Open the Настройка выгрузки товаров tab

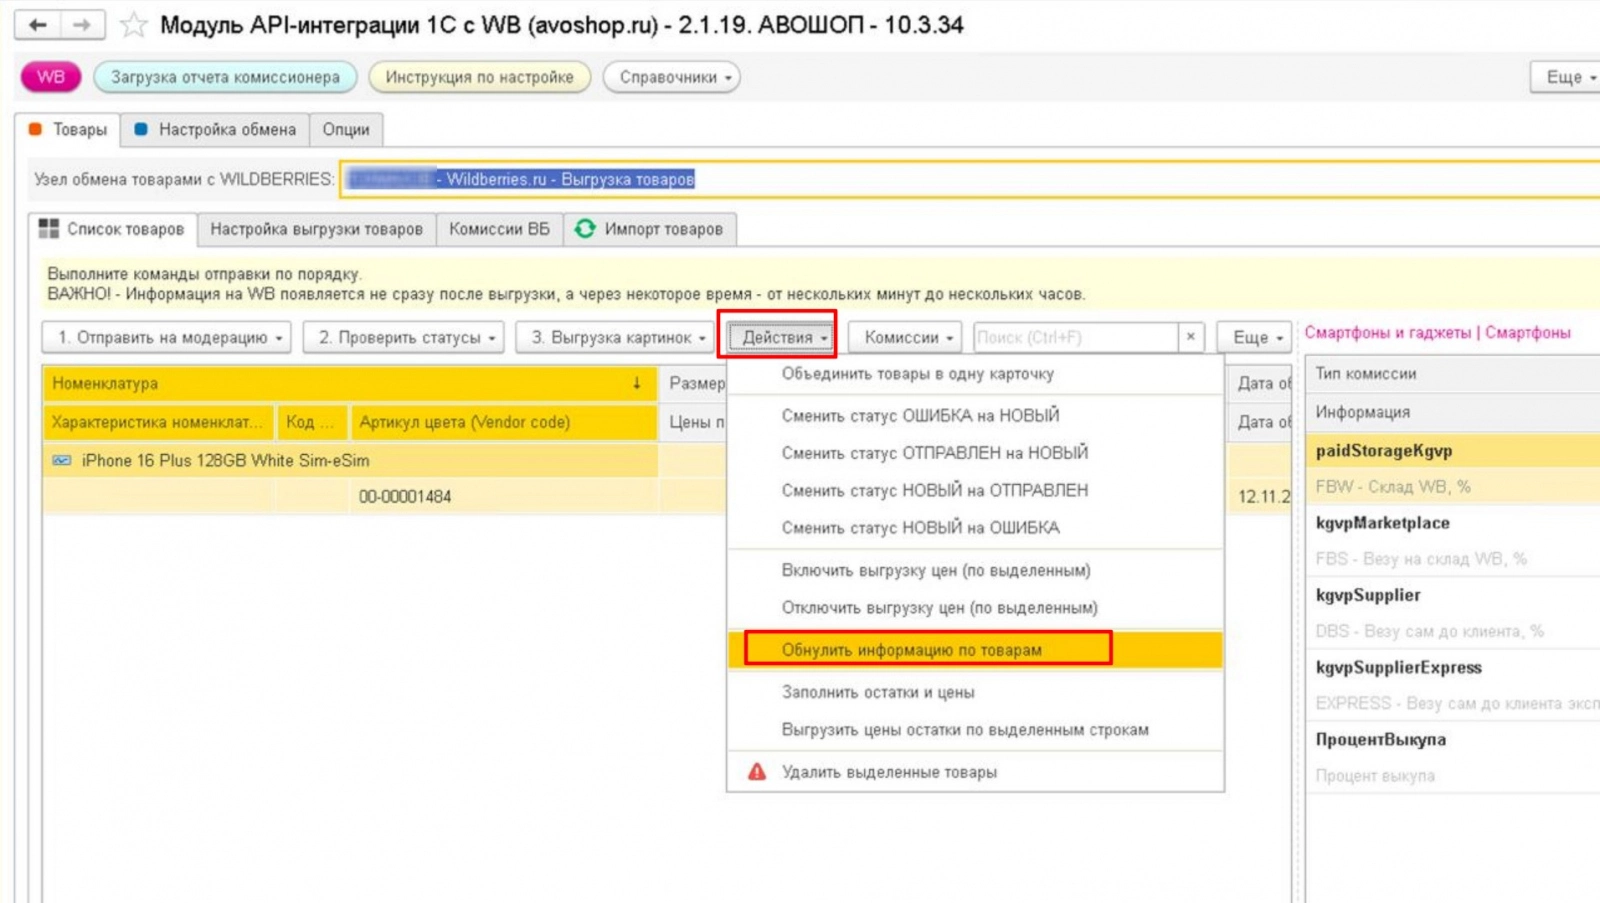316,229
